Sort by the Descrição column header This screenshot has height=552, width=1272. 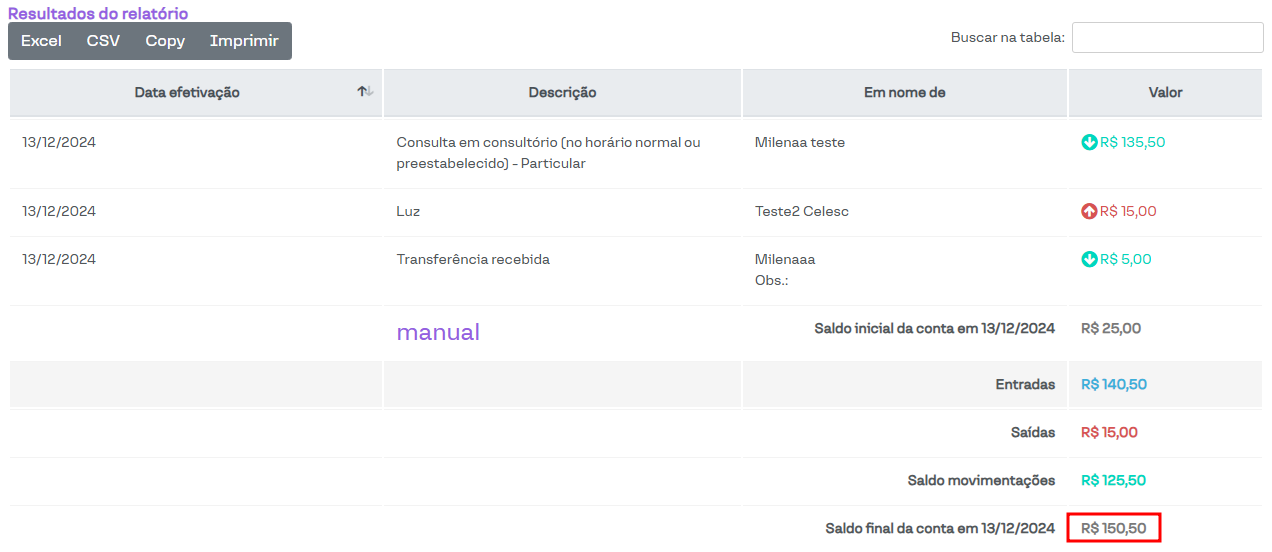[x=562, y=93]
